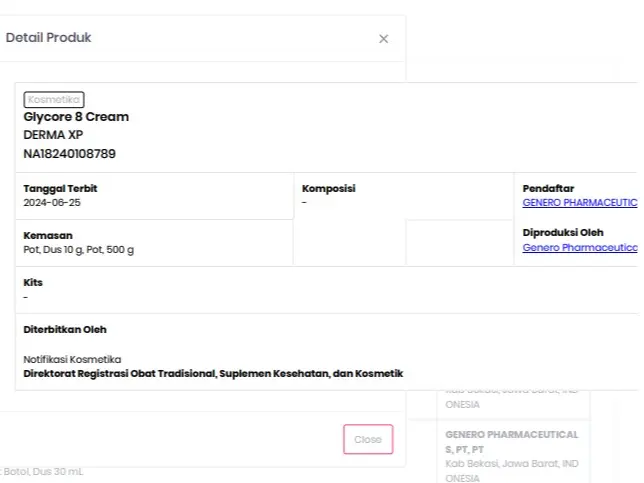The image size is (644, 483).
Task: Click the Detail Produk dialog title
Action: point(48,37)
